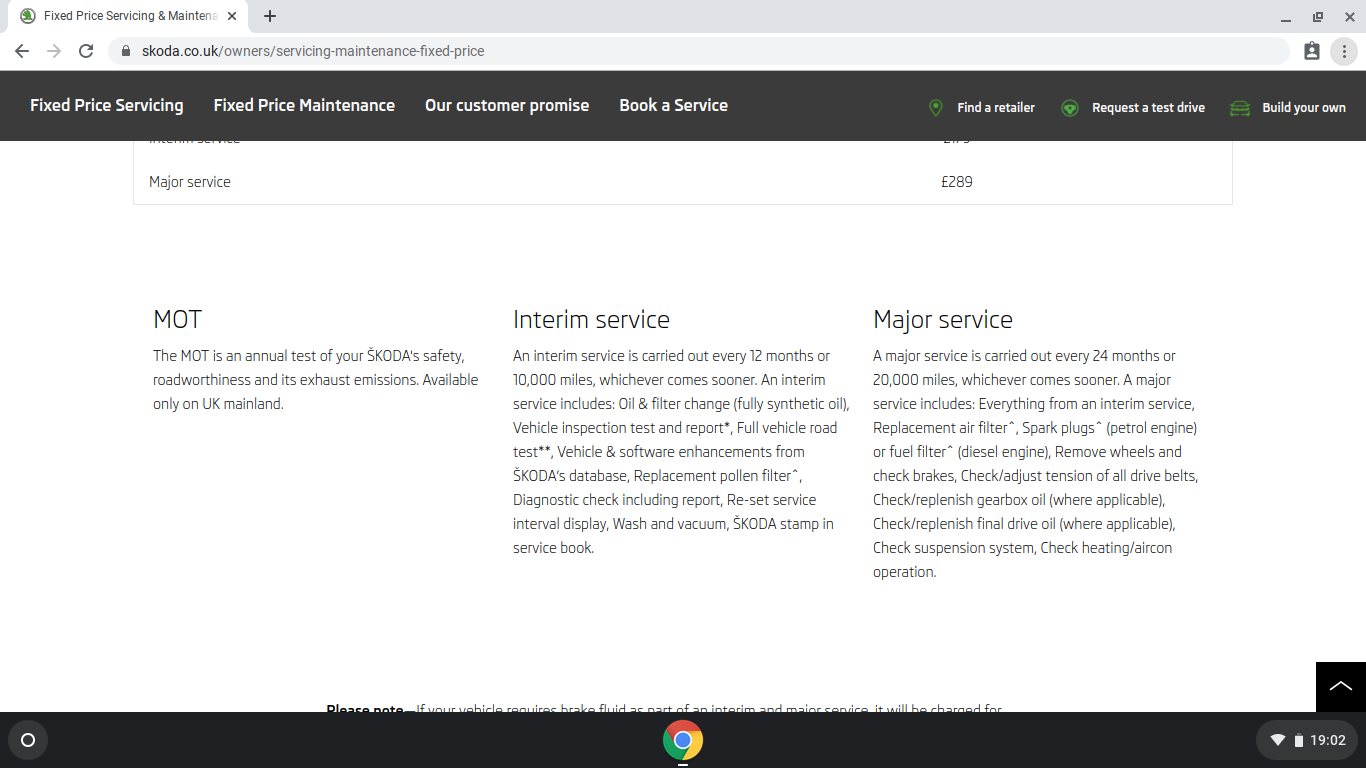
Task: Open the system tray showing 19:02
Action: pyautogui.click(x=1307, y=740)
